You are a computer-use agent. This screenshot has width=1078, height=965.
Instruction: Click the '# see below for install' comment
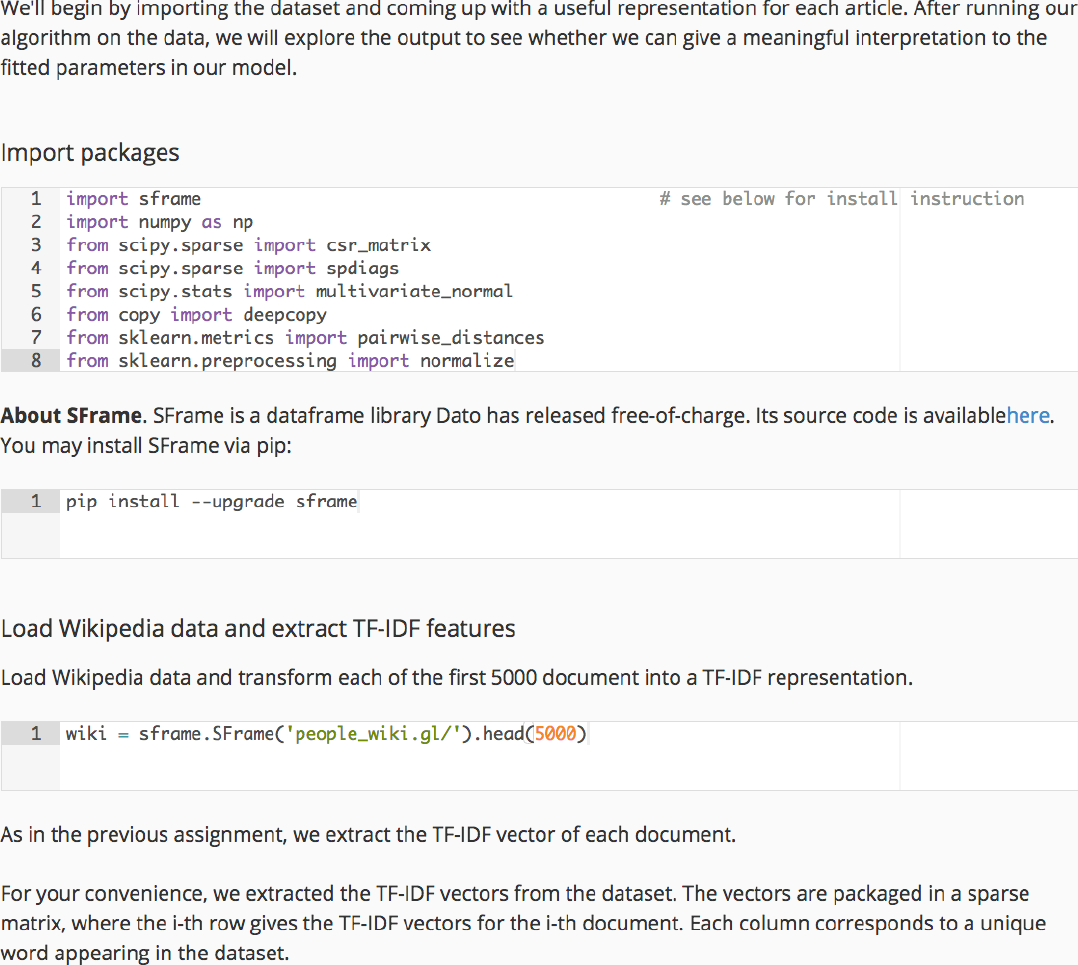coord(778,199)
